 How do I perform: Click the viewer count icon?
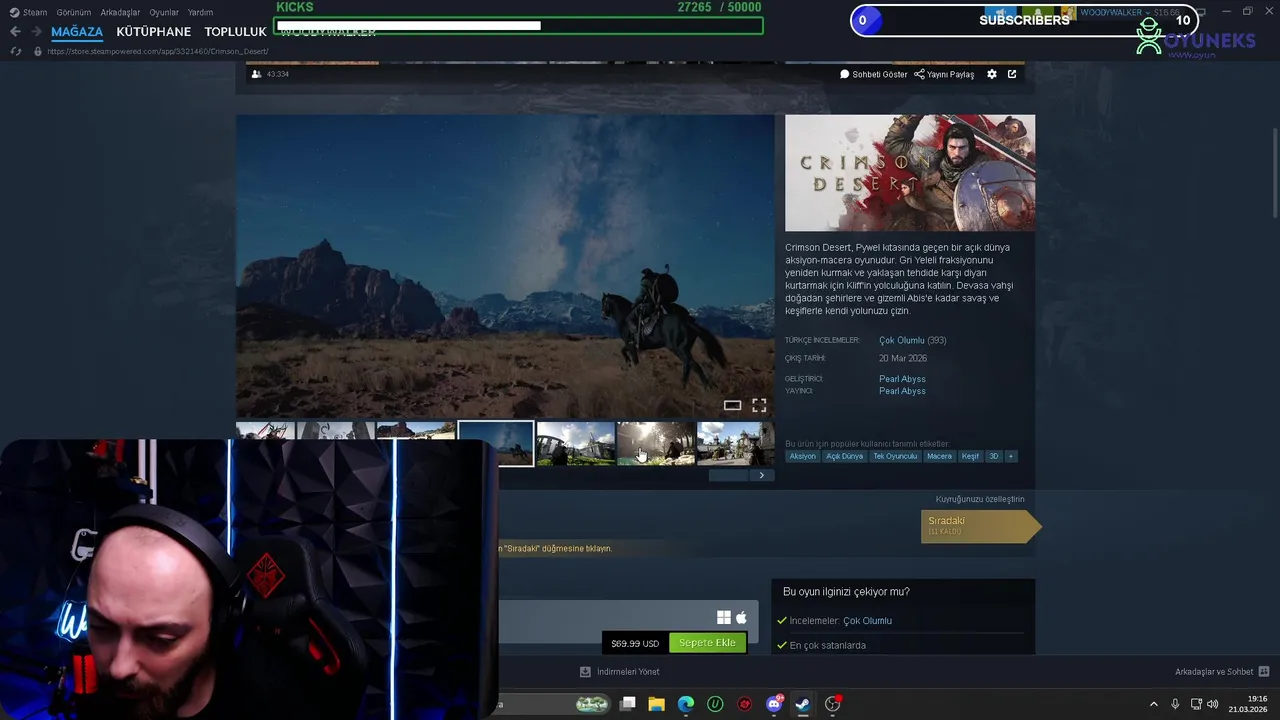[256, 74]
